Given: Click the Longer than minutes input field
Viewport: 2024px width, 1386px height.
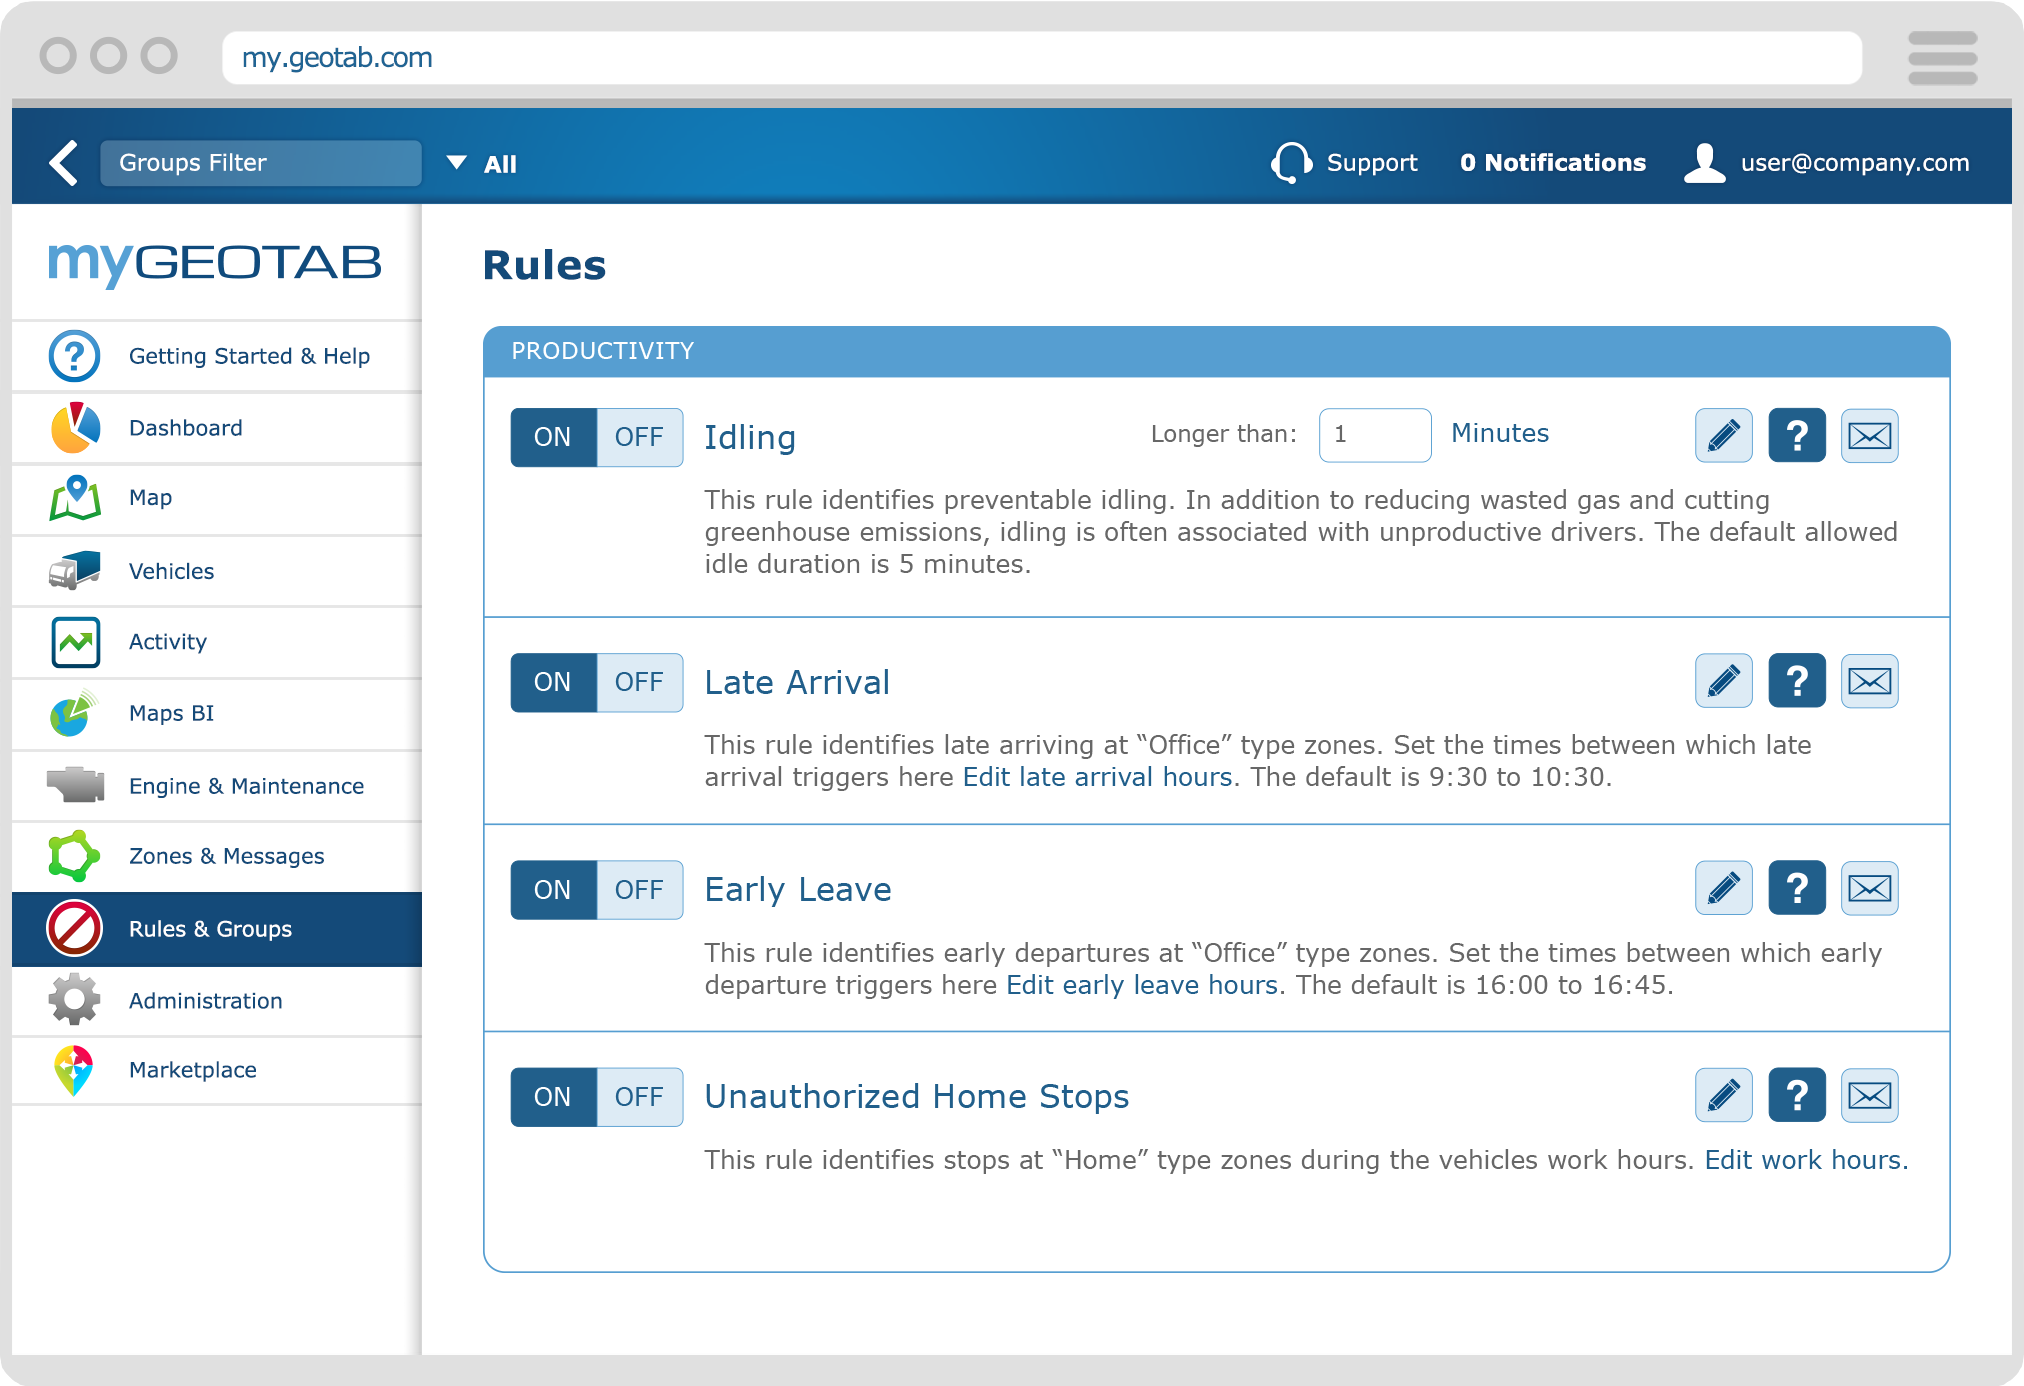Looking at the screenshot, I should [1375, 435].
